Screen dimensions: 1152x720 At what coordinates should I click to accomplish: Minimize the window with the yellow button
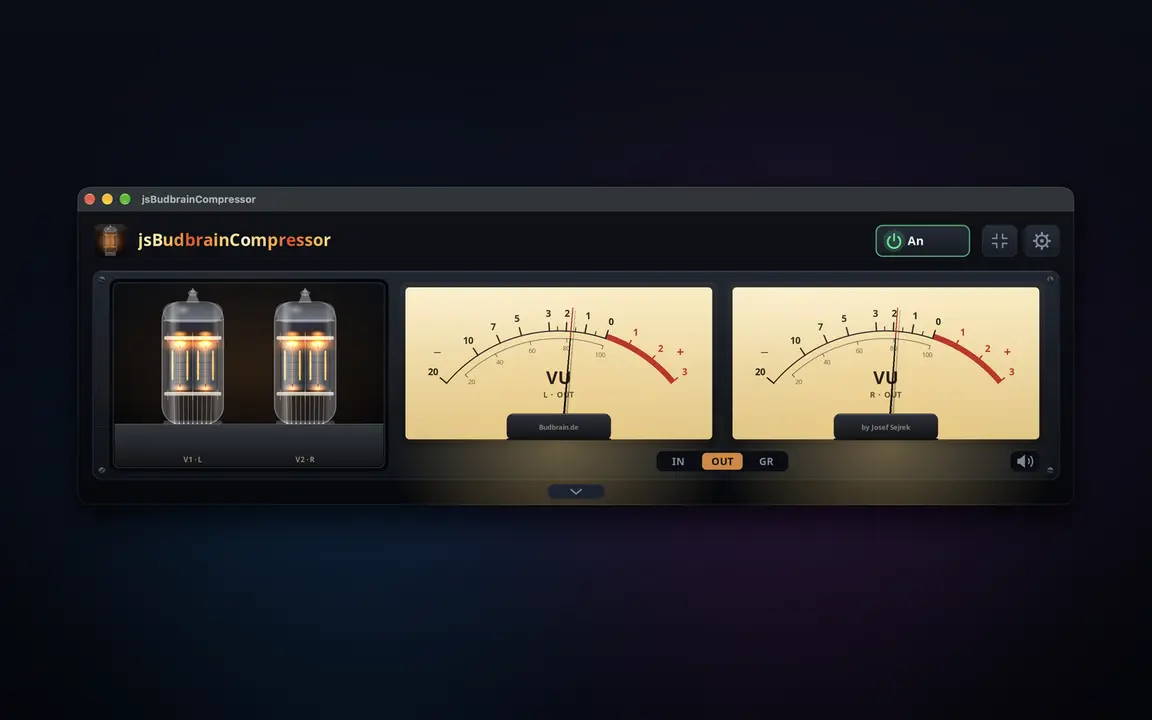[107, 199]
